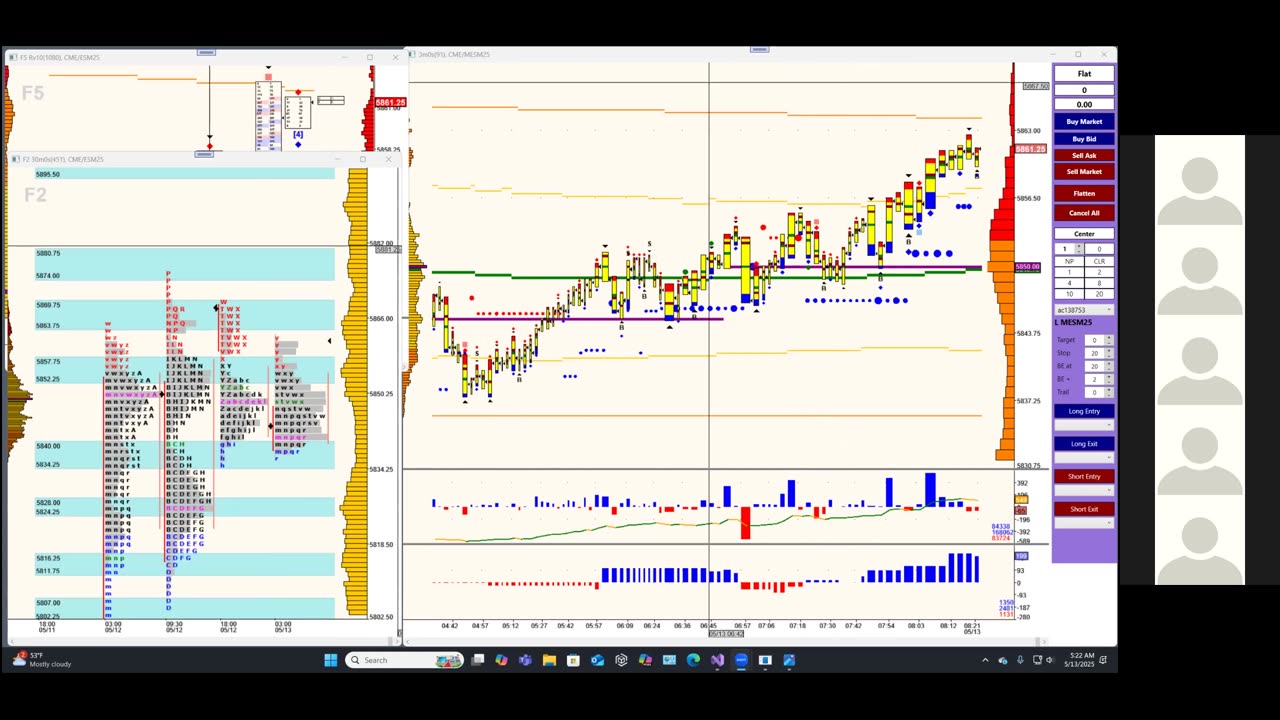The image size is (1280, 720).
Task: Click Cancel All orders
Action: click(x=1084, y=213)
